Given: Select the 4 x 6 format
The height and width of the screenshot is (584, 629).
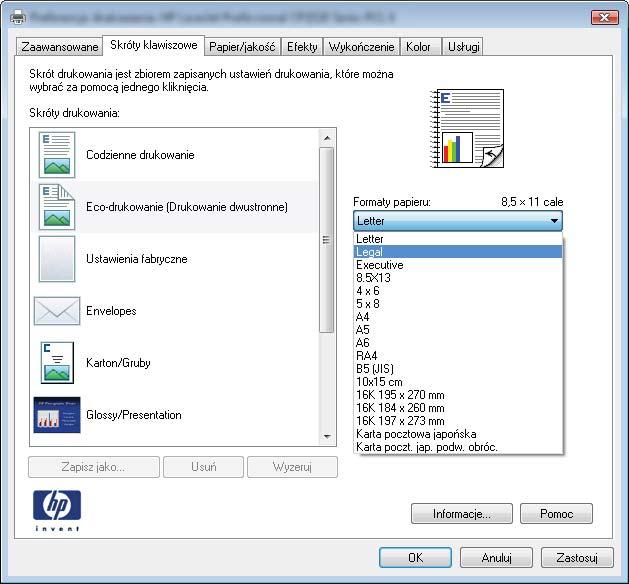Looking at the screenshot, I should click(458, 291).
